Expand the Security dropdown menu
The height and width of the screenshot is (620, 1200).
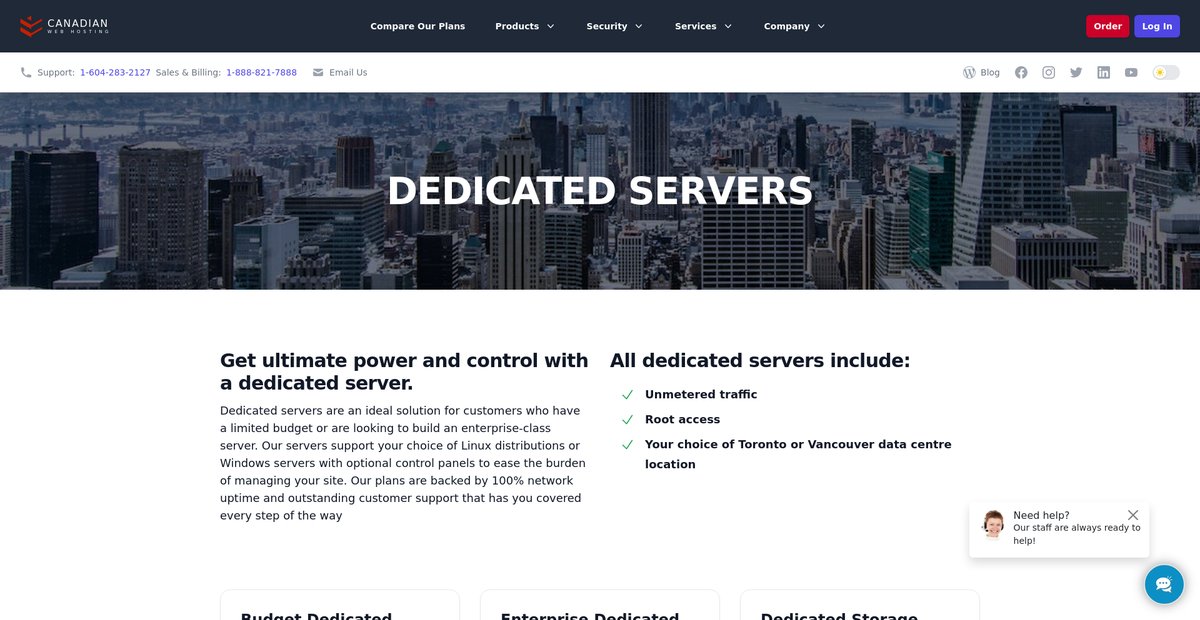615,26
